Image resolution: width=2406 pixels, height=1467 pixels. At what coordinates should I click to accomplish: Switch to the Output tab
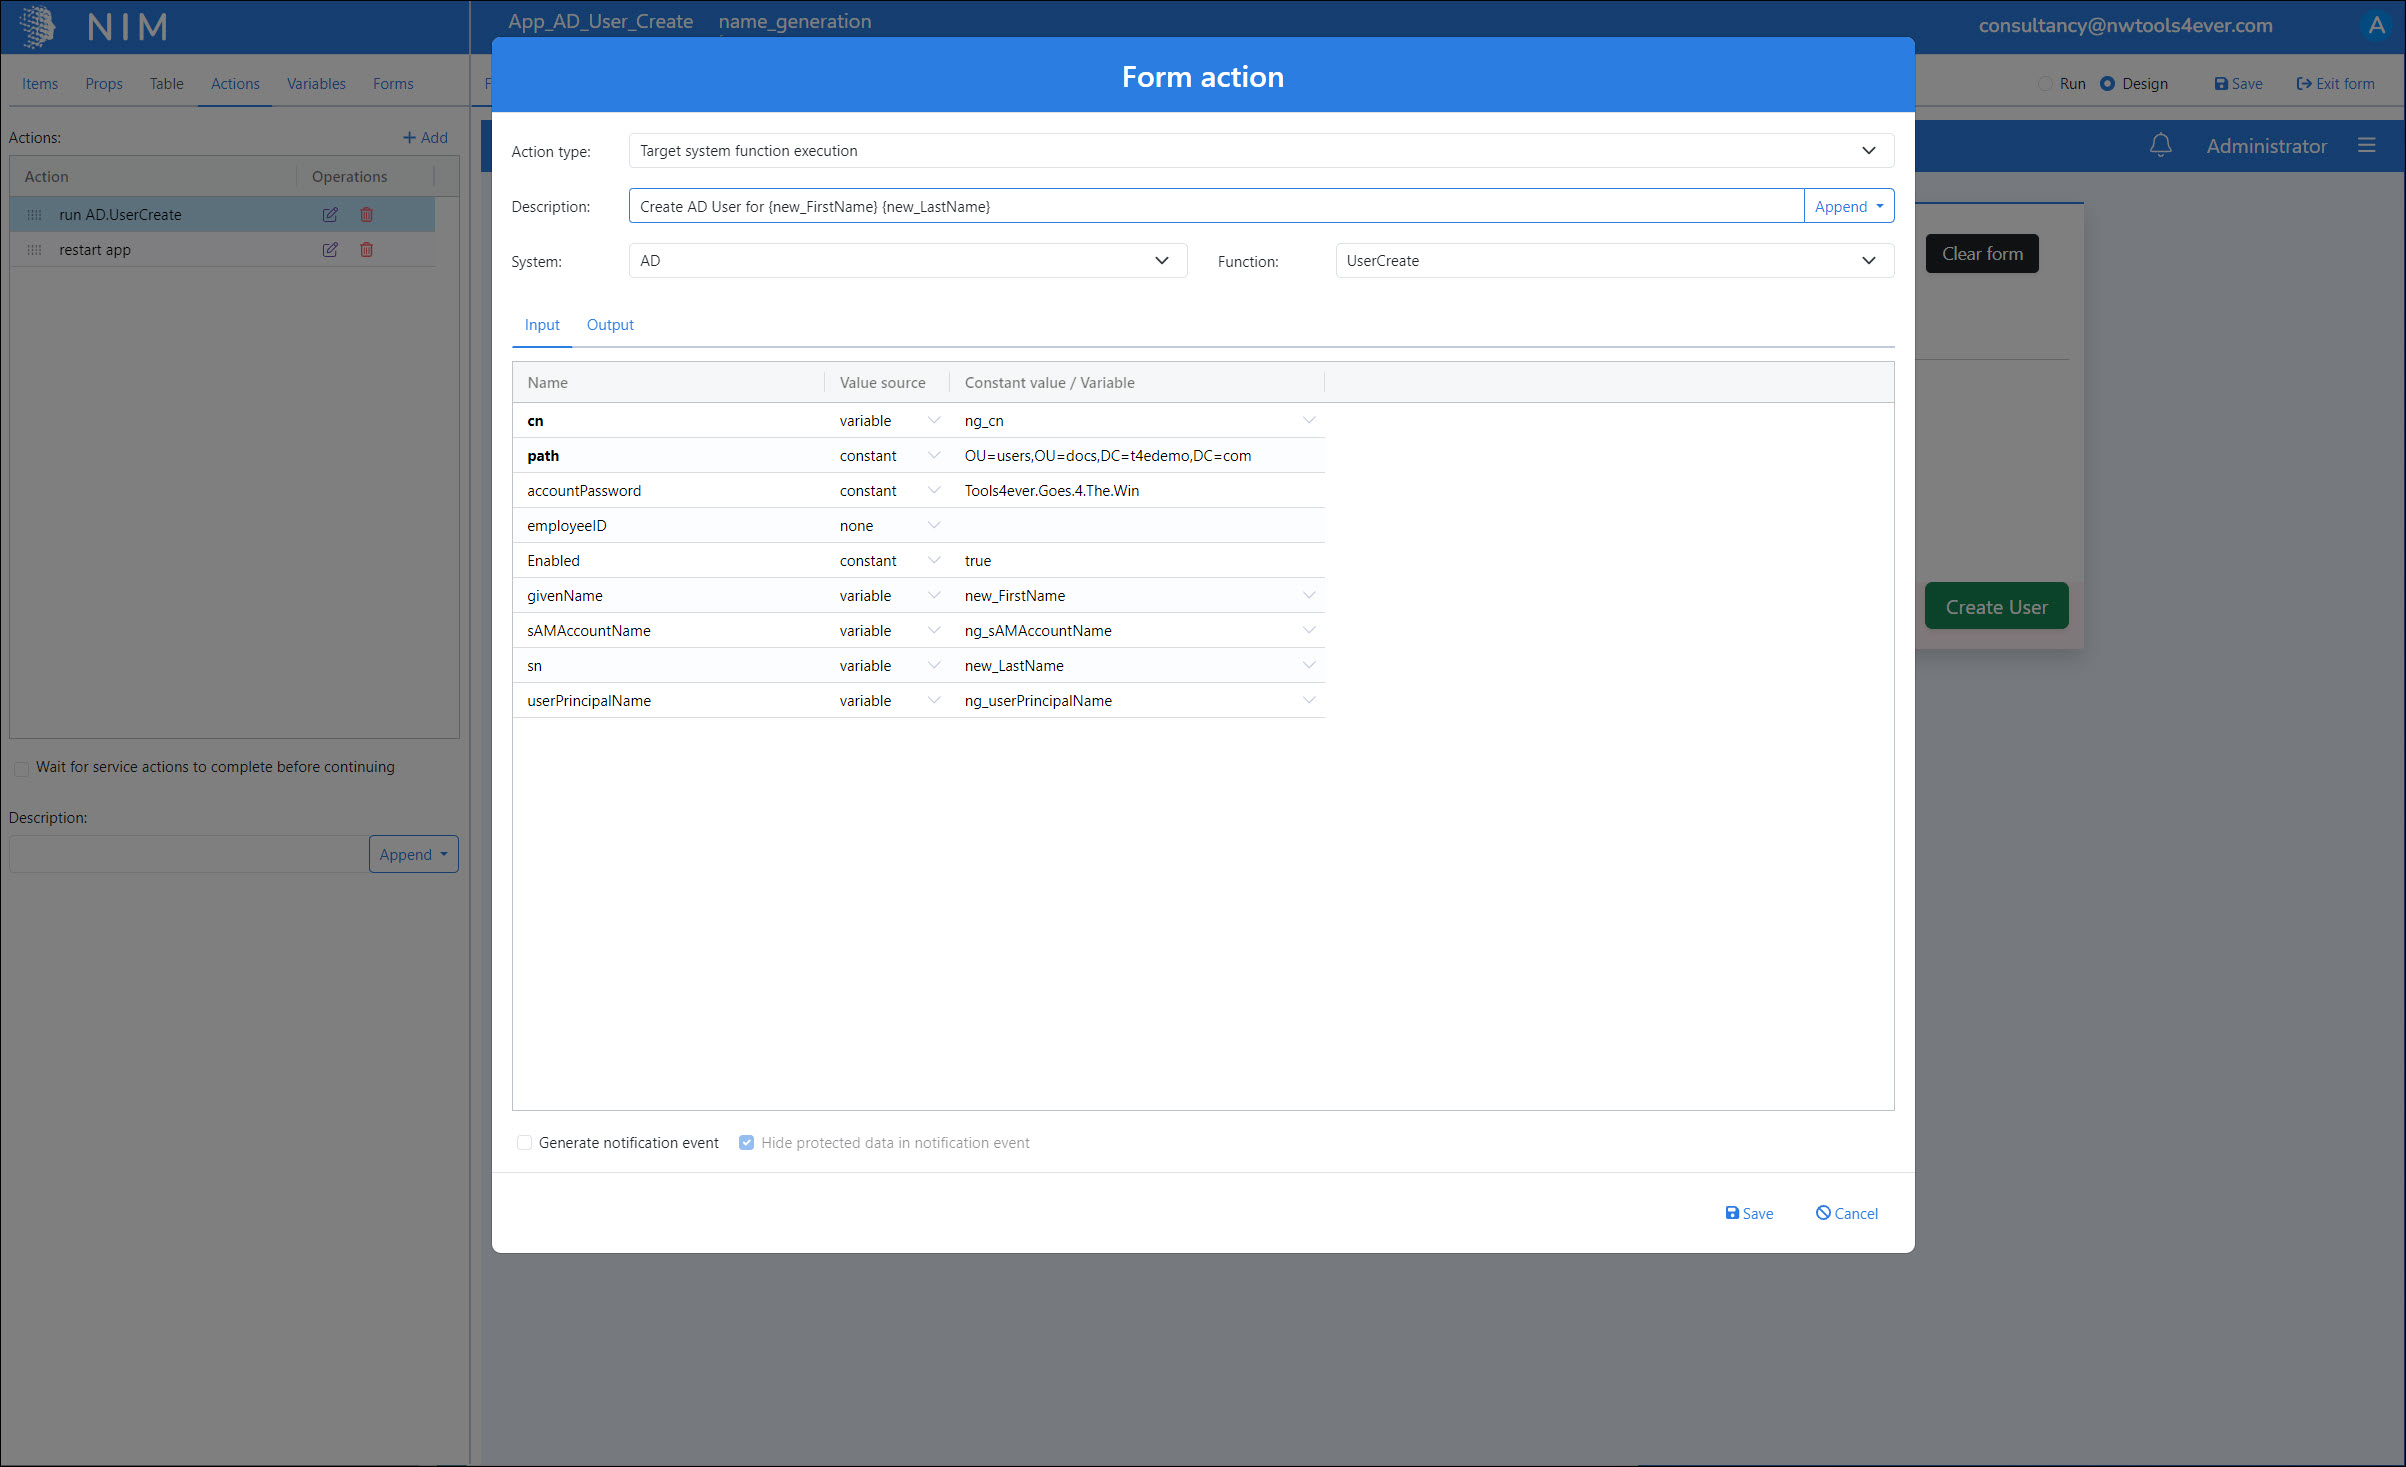610,325
